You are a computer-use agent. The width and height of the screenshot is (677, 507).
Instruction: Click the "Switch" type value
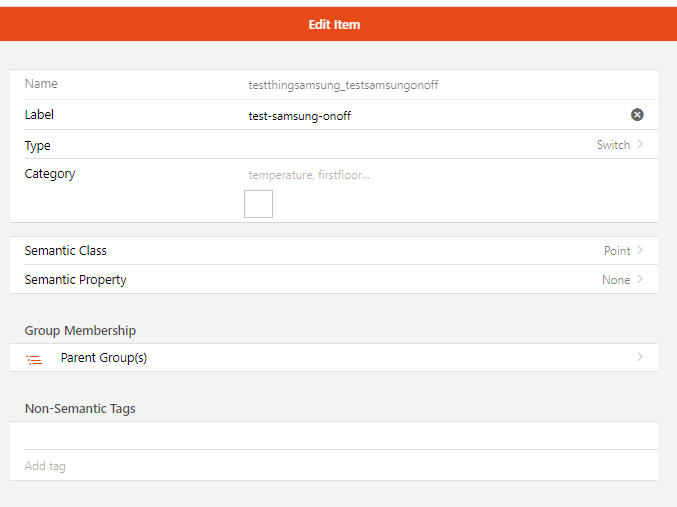click(613, 145)
